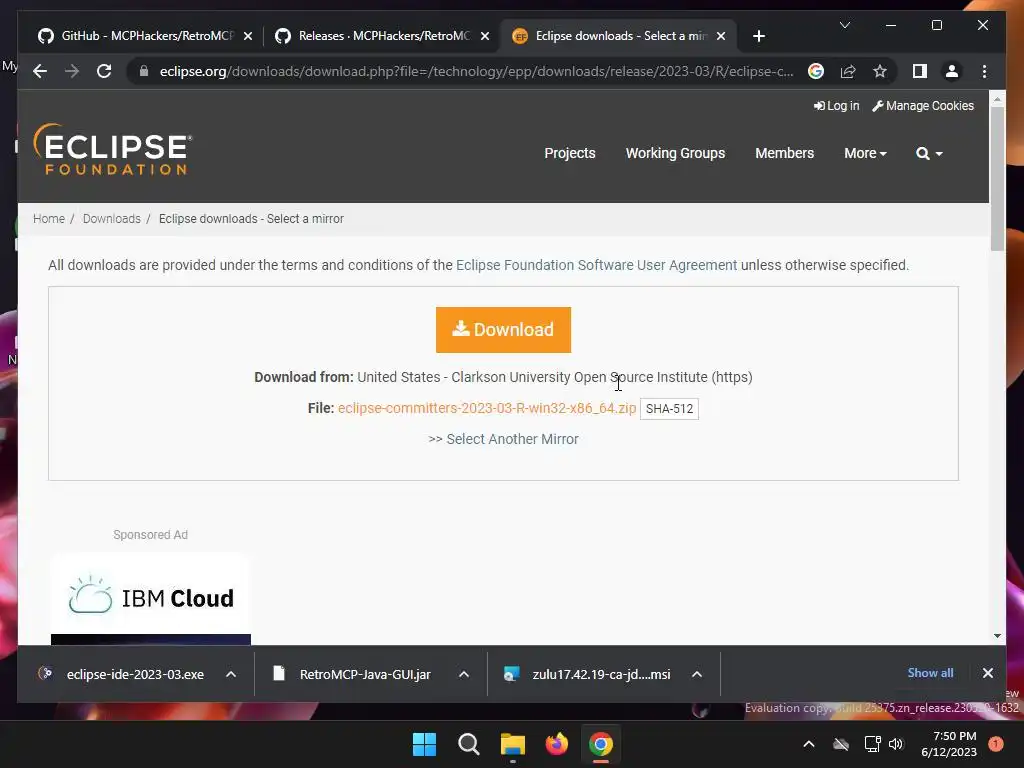
Task: Expand options for eclipse-ide-2023-03.exe download
Action: (231, 674)
